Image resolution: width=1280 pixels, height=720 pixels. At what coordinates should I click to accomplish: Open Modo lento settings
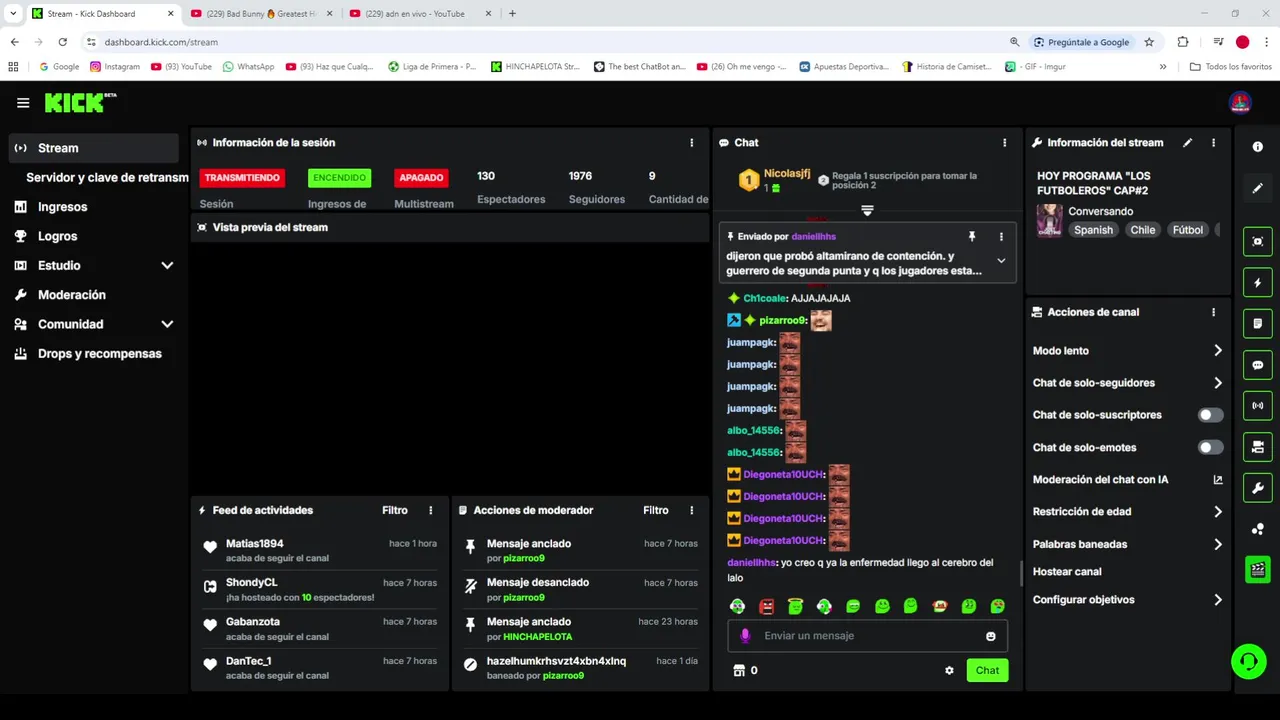pos(1128,351)
